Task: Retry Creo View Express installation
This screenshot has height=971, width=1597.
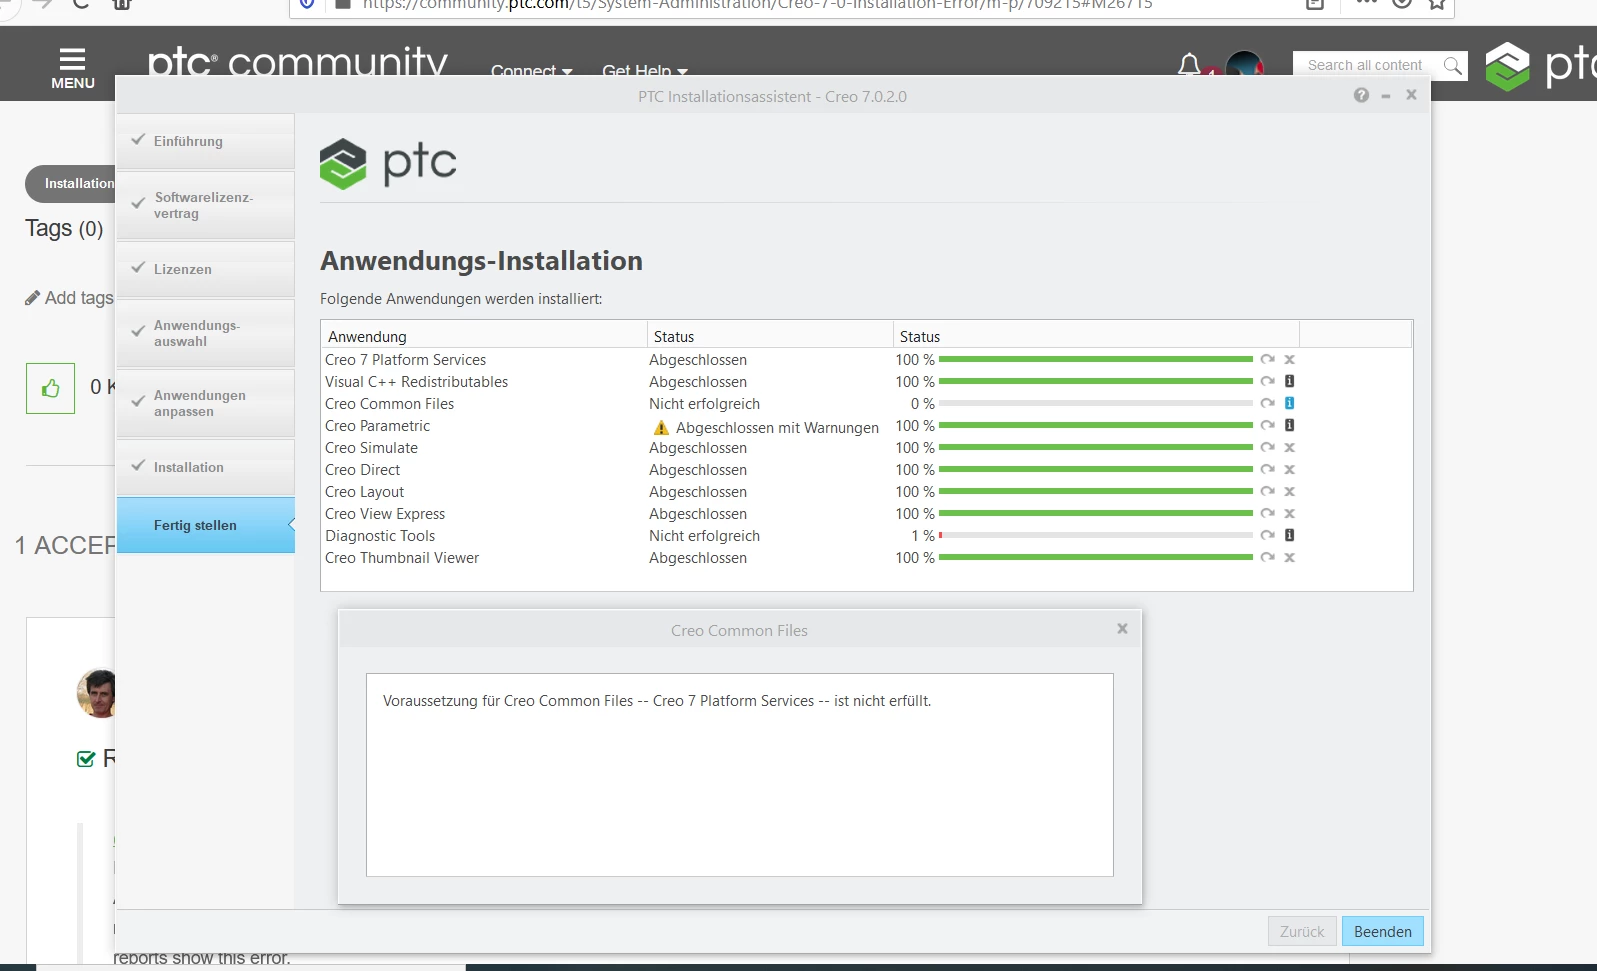Action: coord(1267,513)
